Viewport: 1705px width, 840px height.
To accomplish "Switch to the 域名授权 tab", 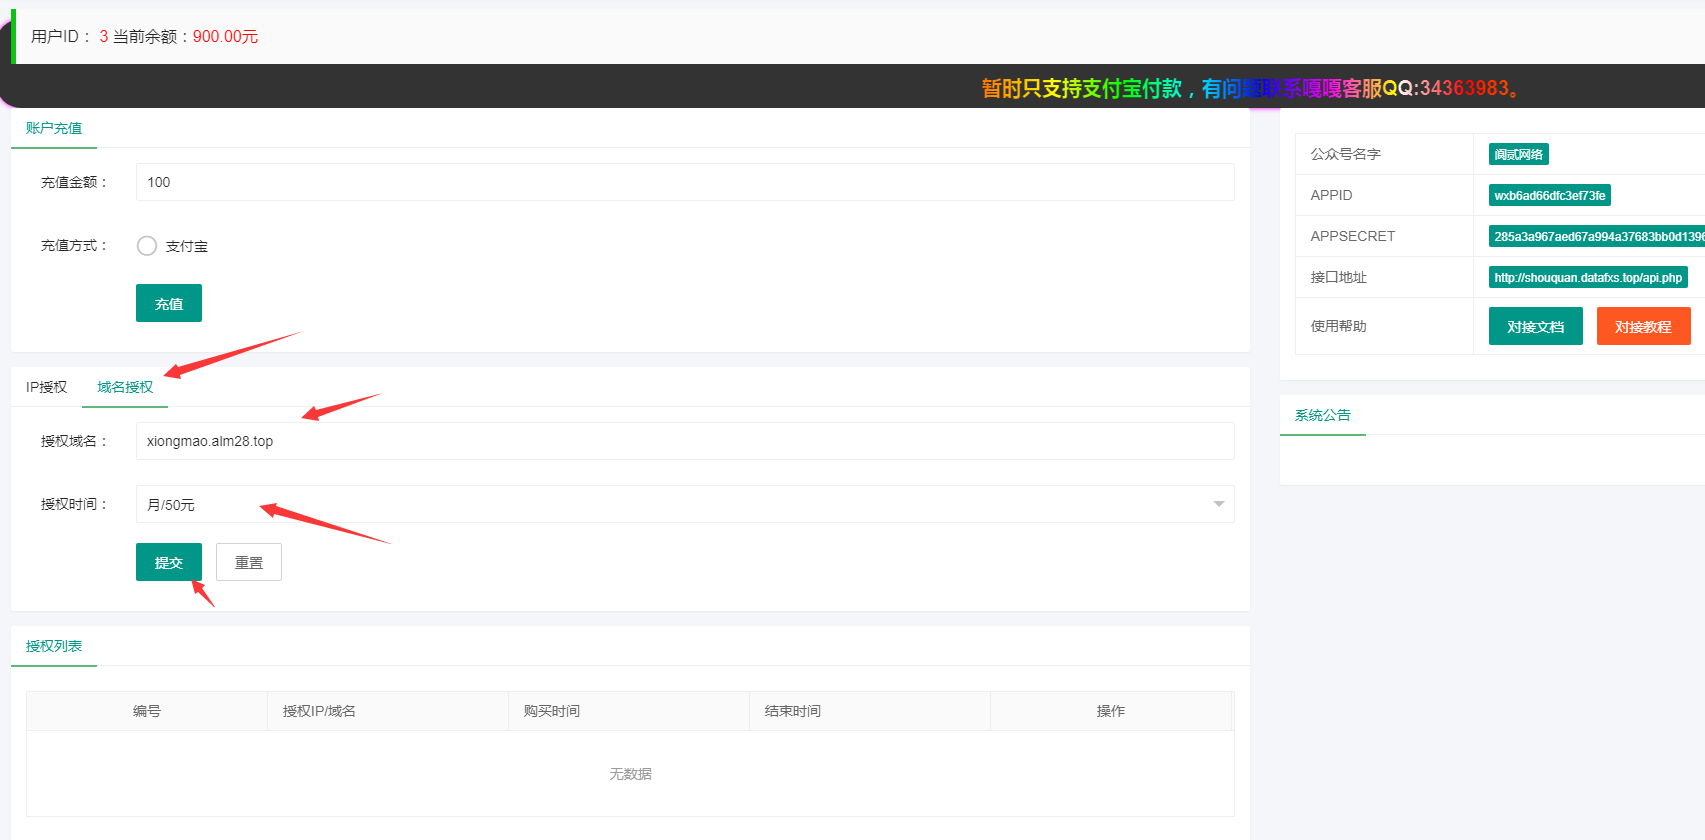I will (125, 387).
